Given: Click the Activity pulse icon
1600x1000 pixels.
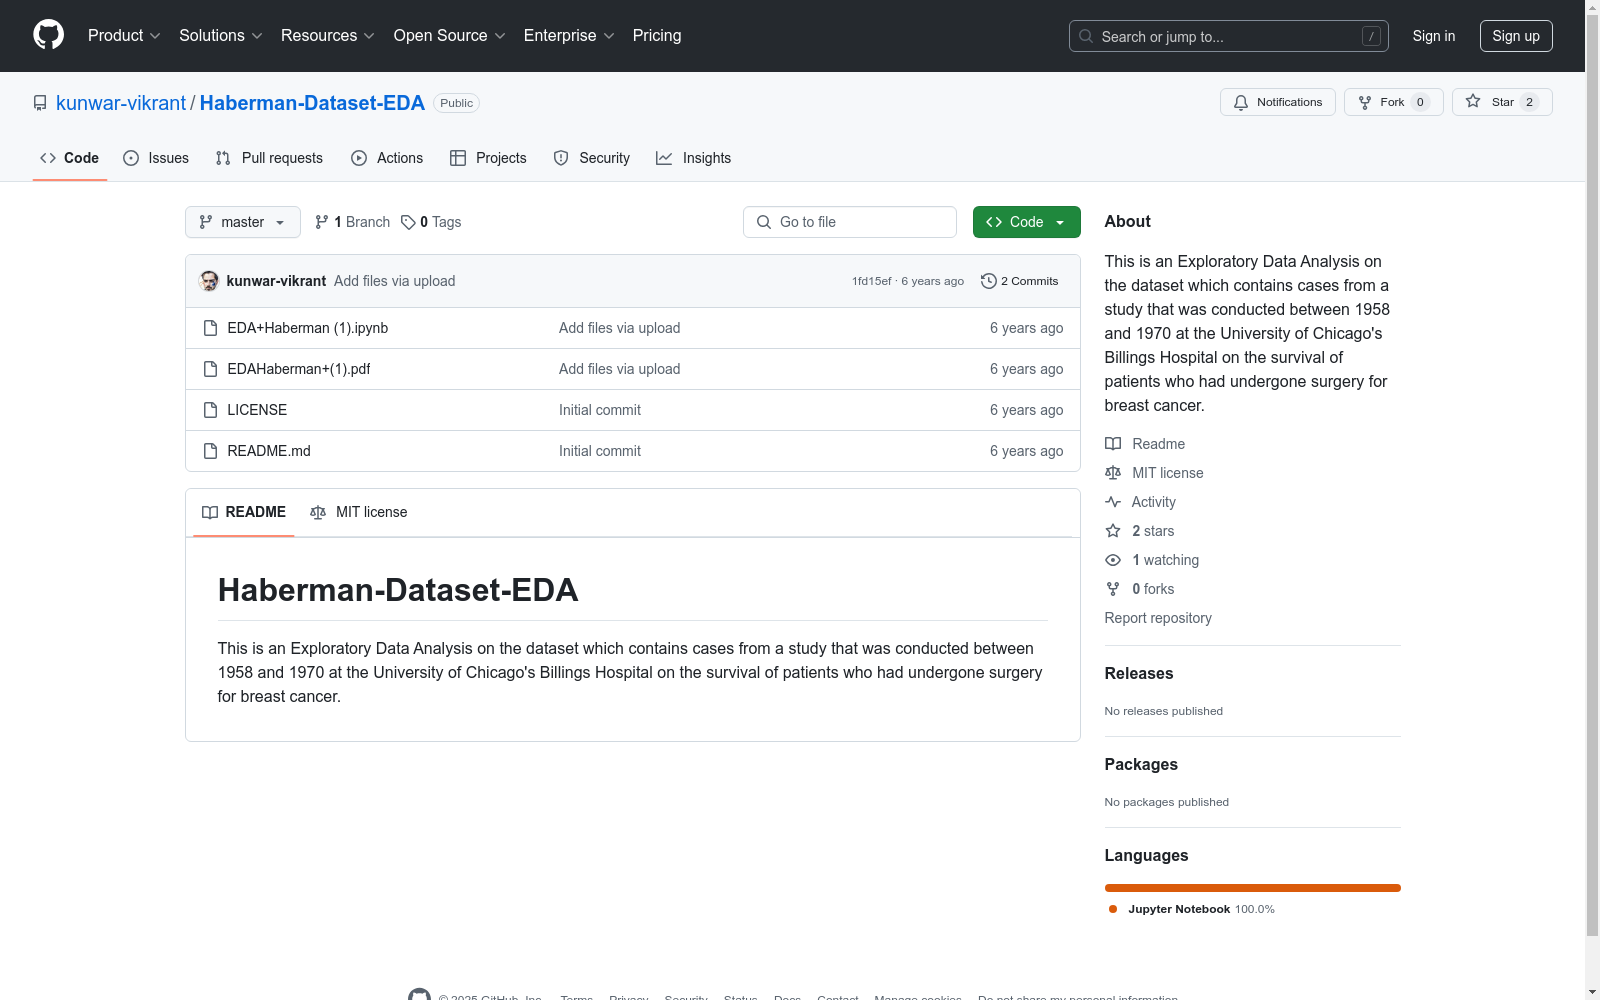Looking at the screenshot, I should (1113, 502).
